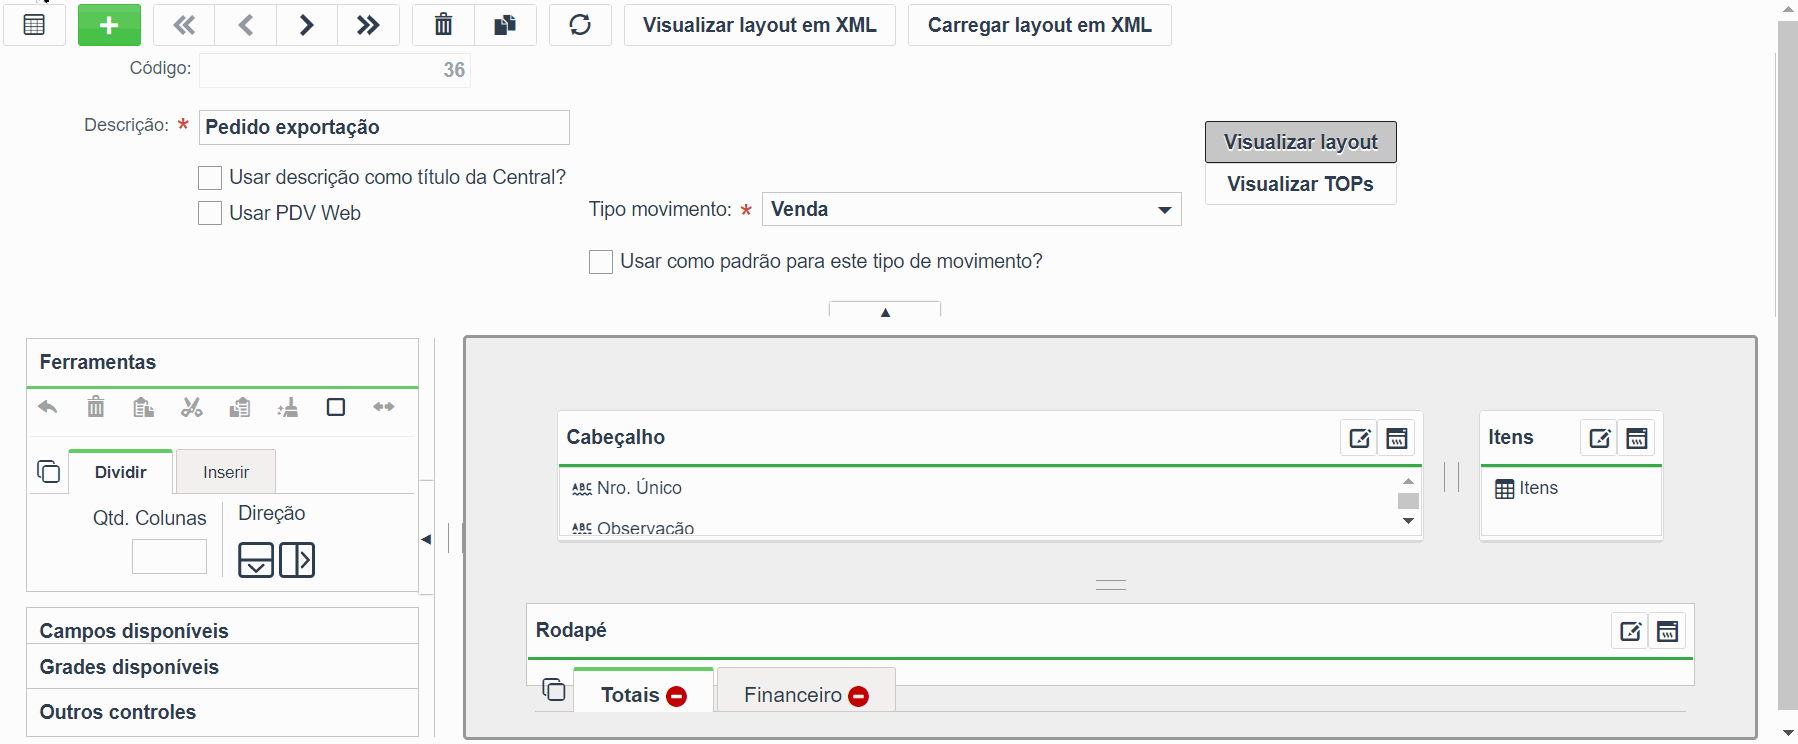Click the copy clipboard icon in Ferramentas
The image size is (1798, 744).
tap(143, 407)
